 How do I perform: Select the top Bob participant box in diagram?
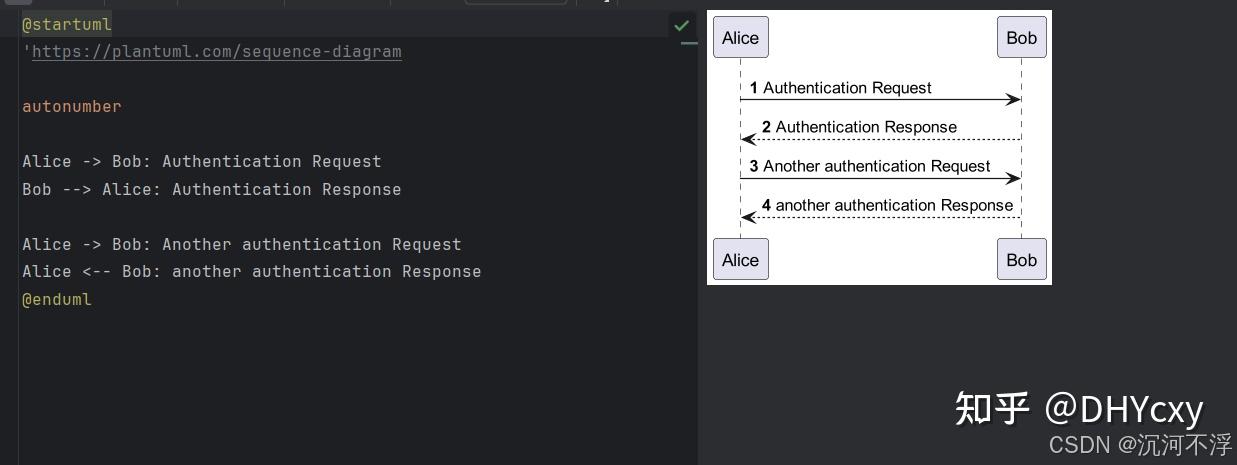pos(1021,38)
